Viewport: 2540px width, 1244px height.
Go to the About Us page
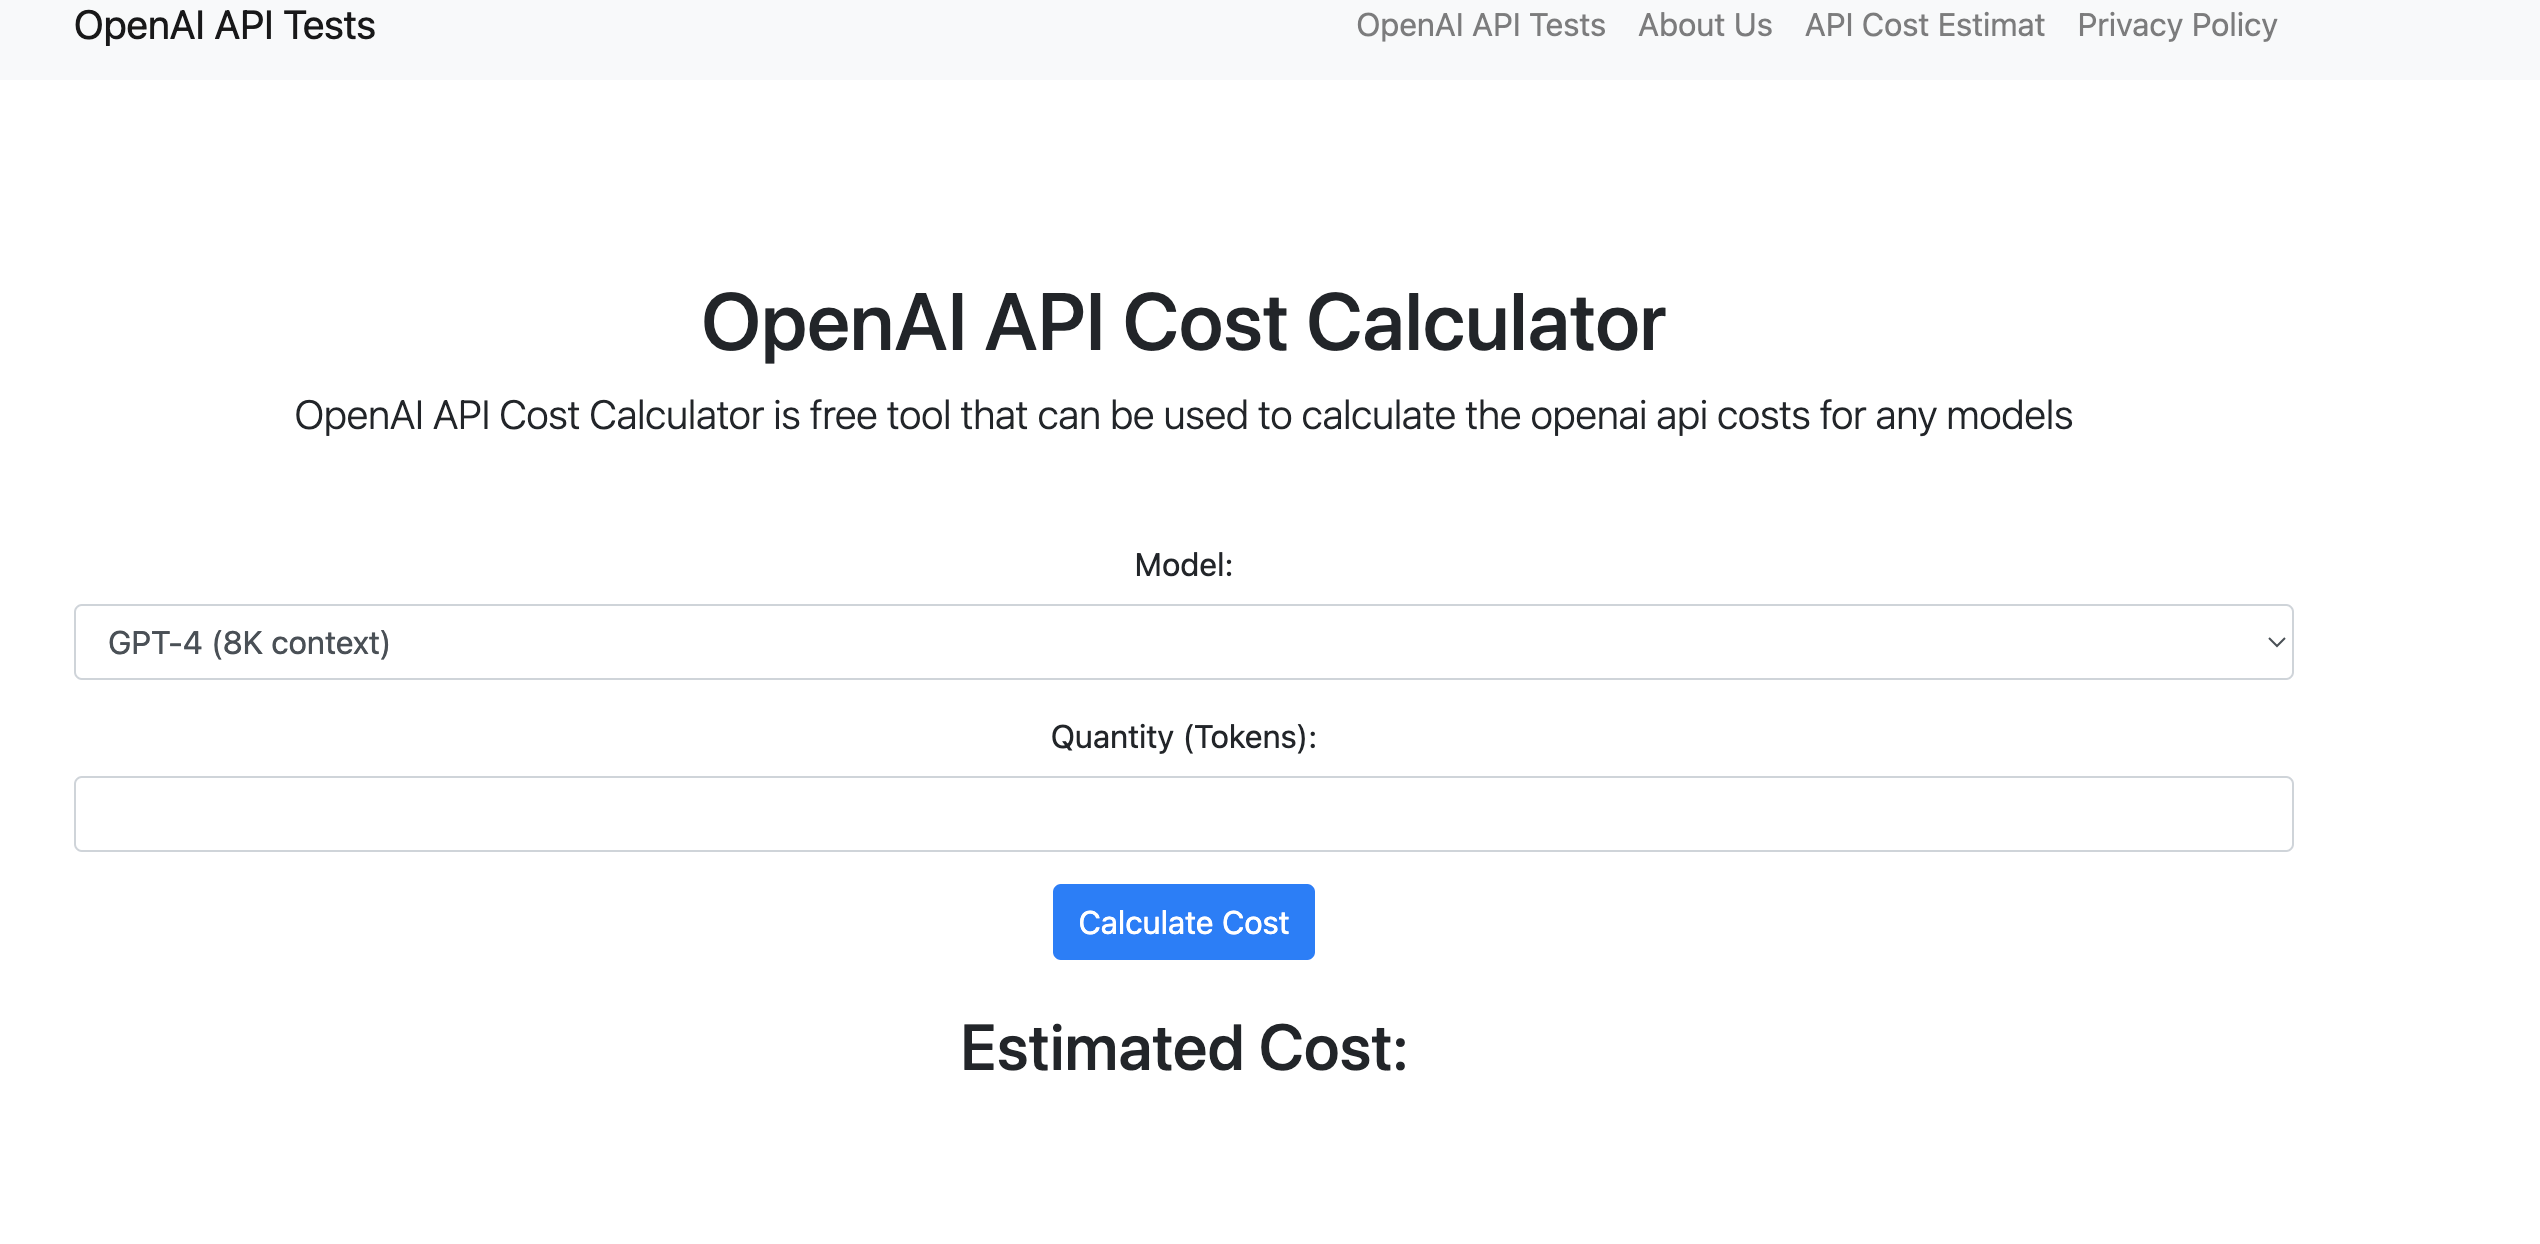pos(1705,25)
